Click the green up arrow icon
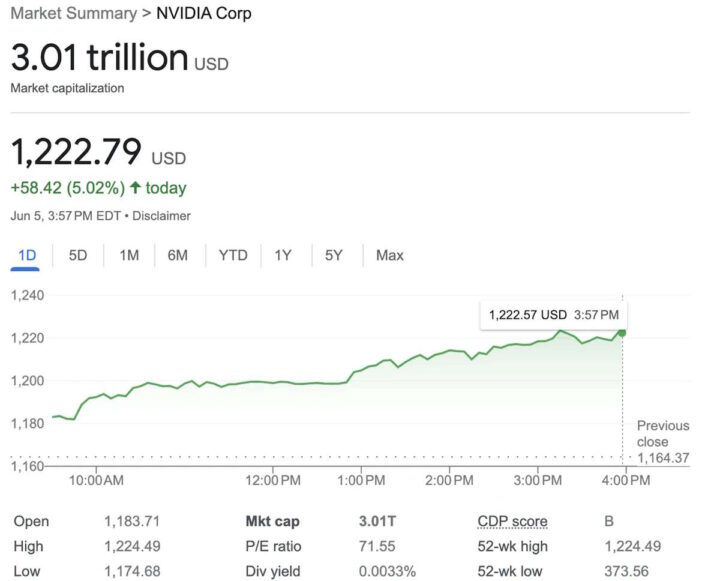The width and height of the screenshot is (720, 581). (x=135, y=187)
